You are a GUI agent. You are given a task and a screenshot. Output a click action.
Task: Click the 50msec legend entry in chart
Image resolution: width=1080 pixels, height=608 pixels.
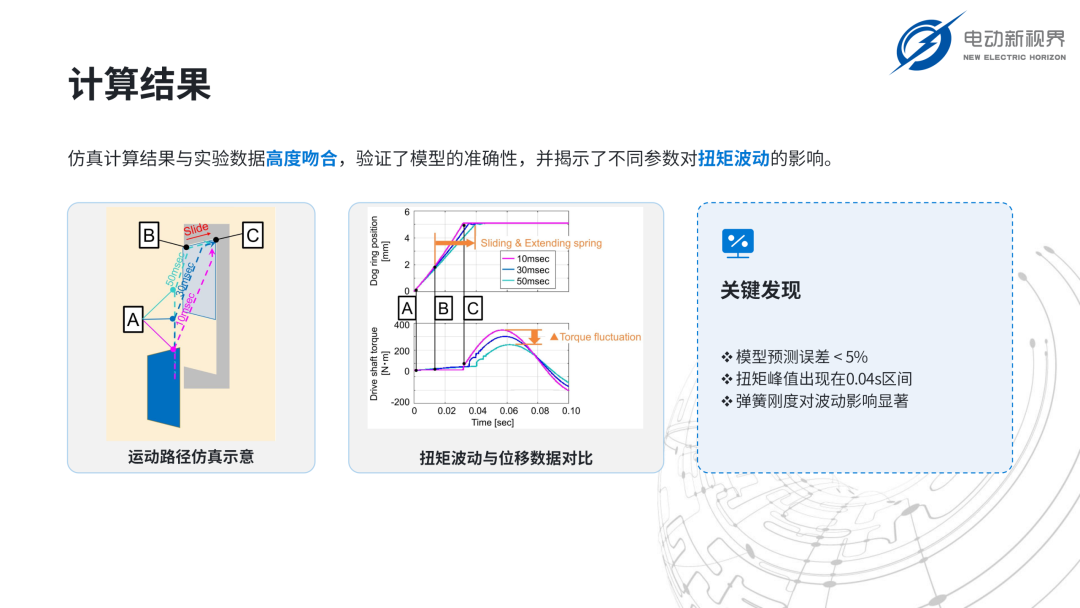point(526,281)
